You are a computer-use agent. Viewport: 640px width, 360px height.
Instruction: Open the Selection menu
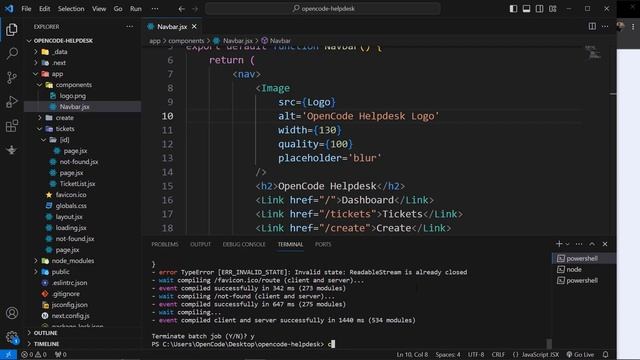(71, 9)
